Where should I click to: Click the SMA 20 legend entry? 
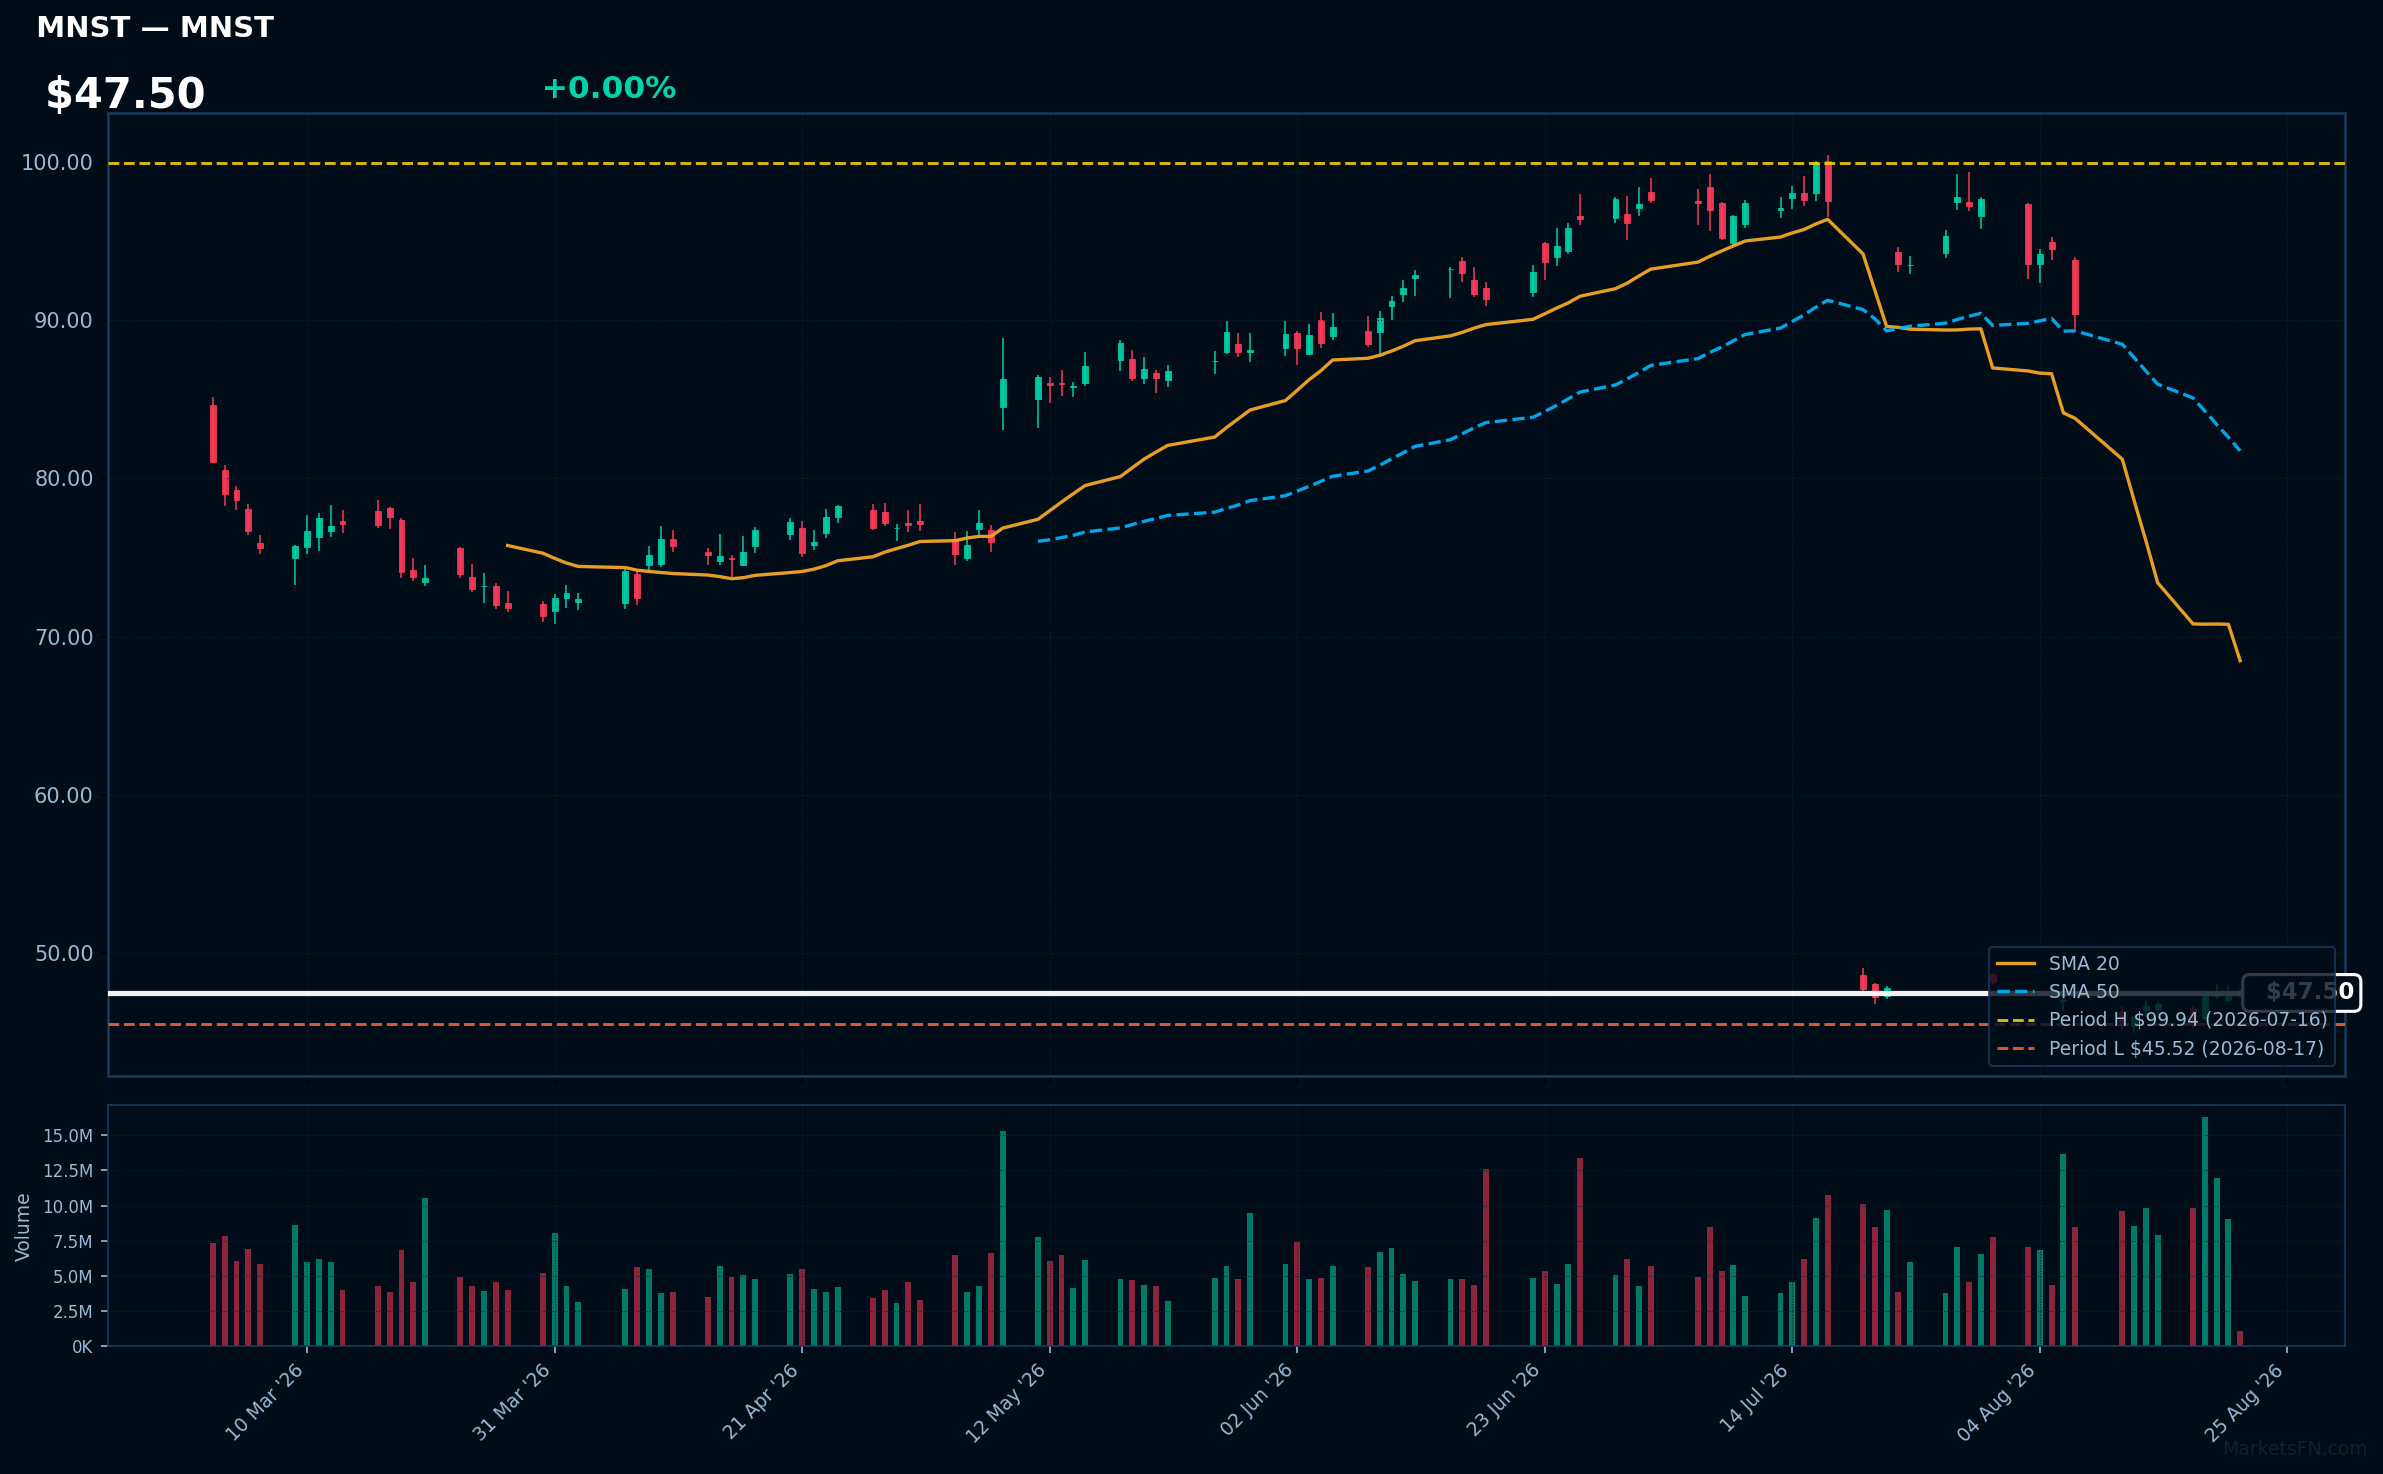pos(2058,963)
